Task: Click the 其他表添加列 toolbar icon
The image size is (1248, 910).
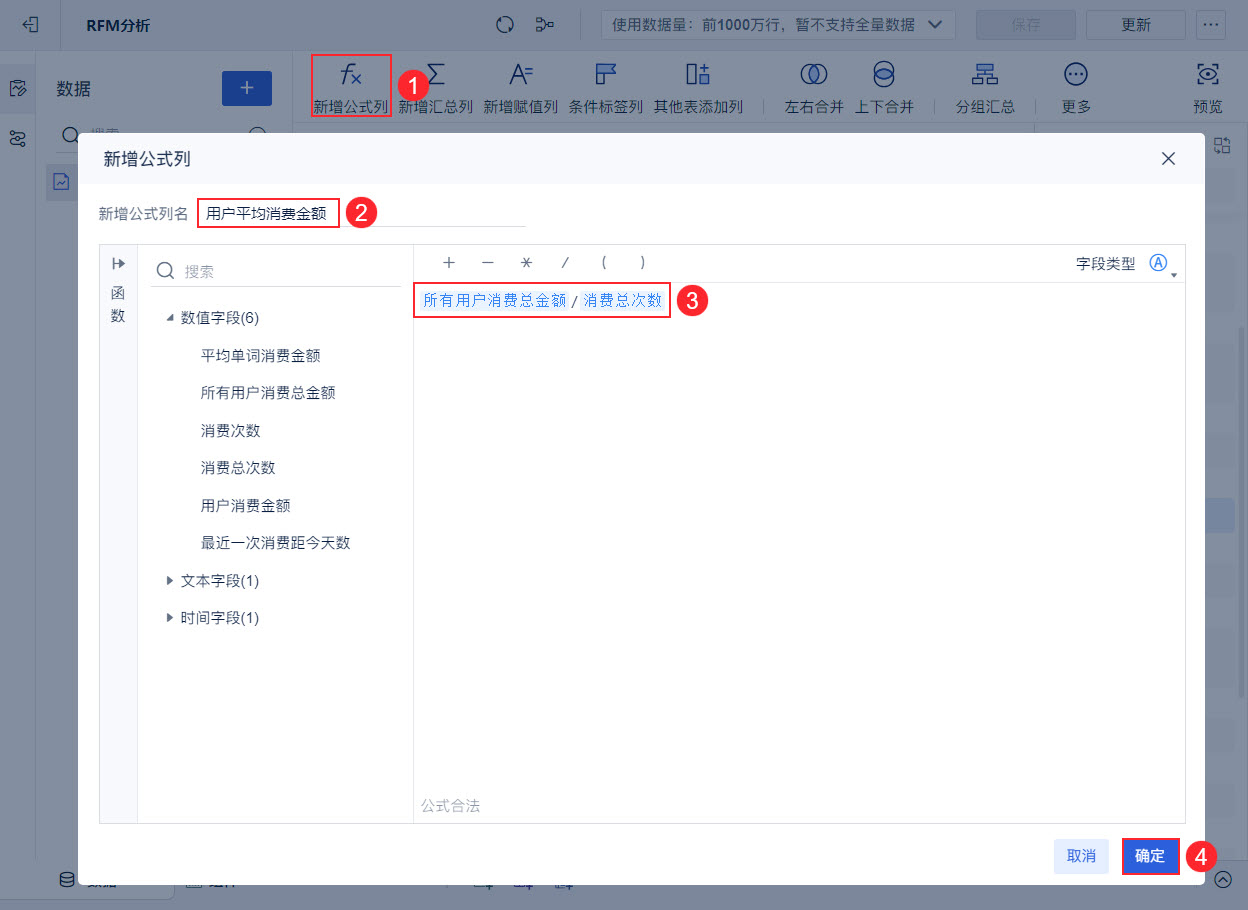Action: pos(698,74)
